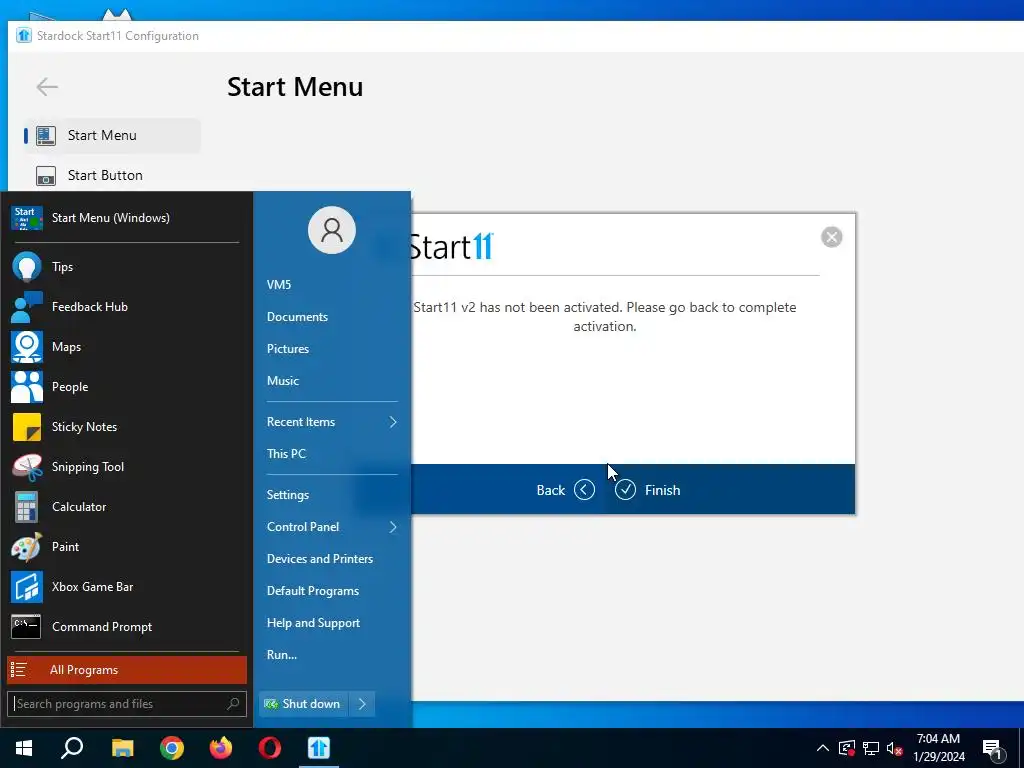Open Xbox Game Bar icon
Screen dimensions: 1024x768
pos(27,586)
